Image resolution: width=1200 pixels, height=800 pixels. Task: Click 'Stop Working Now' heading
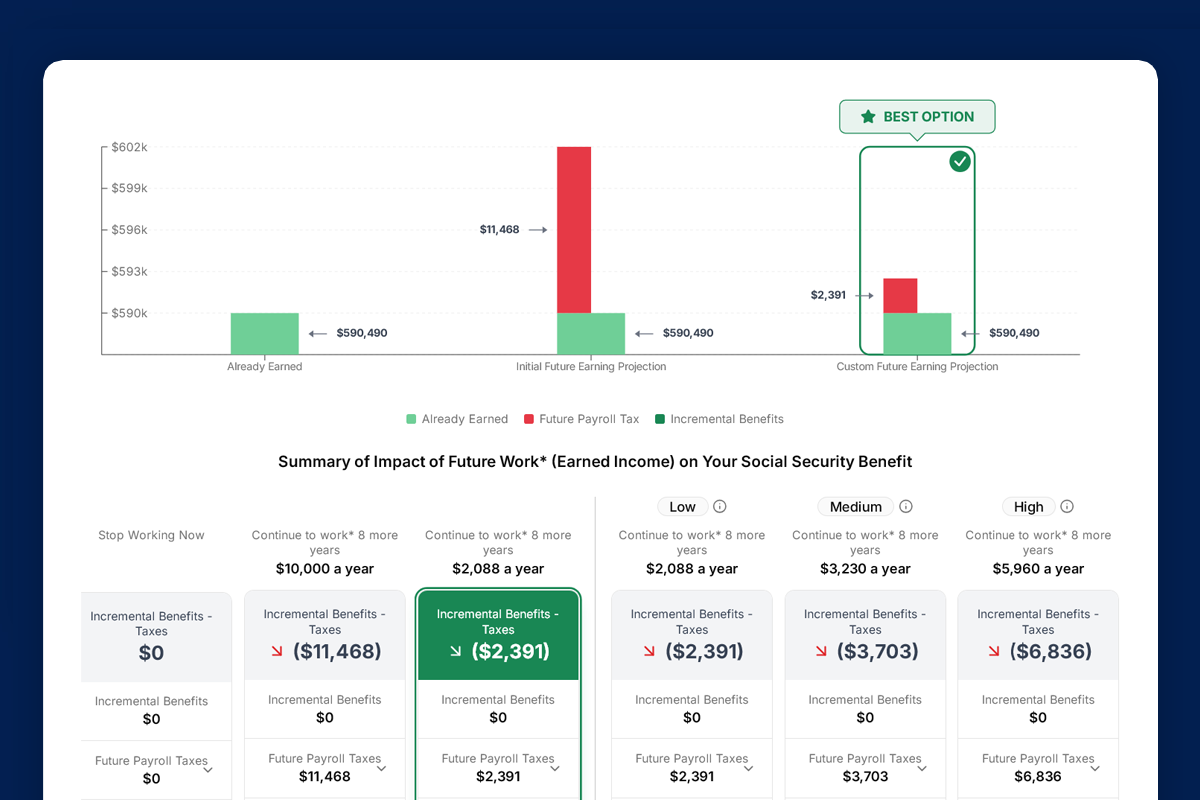click(151, 536)
